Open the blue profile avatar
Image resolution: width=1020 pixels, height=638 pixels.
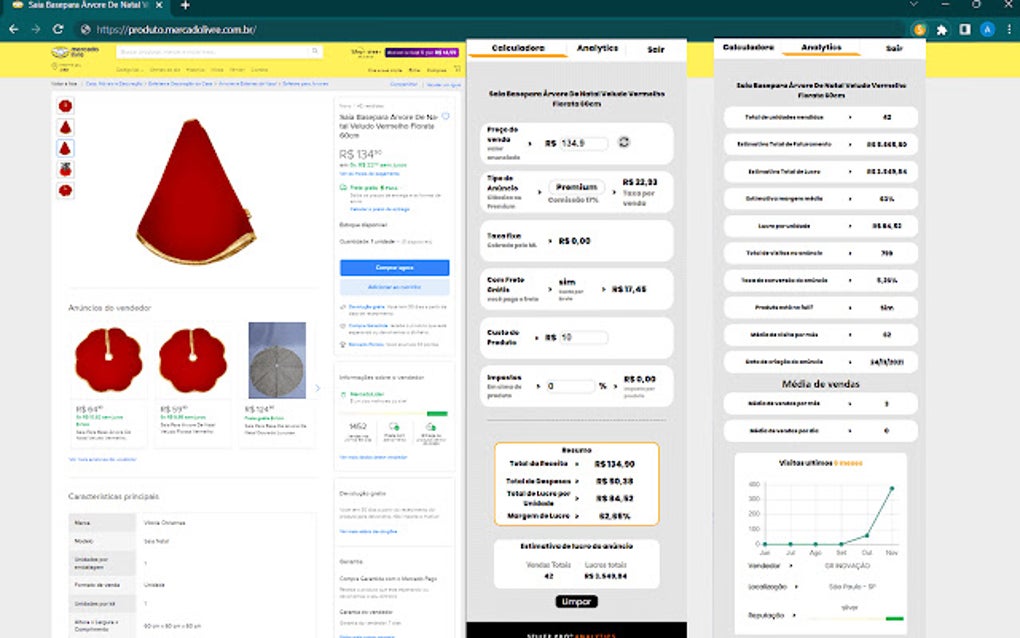(x=987, y=29)
